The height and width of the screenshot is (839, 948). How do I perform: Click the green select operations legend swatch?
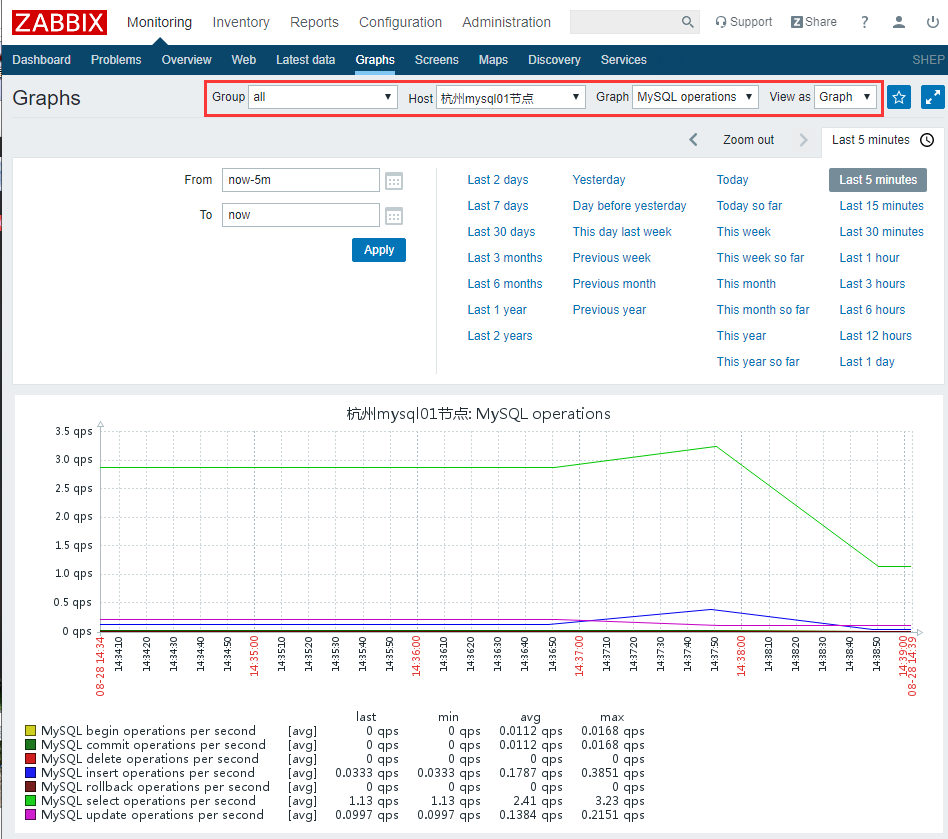(x=31, y=801)
